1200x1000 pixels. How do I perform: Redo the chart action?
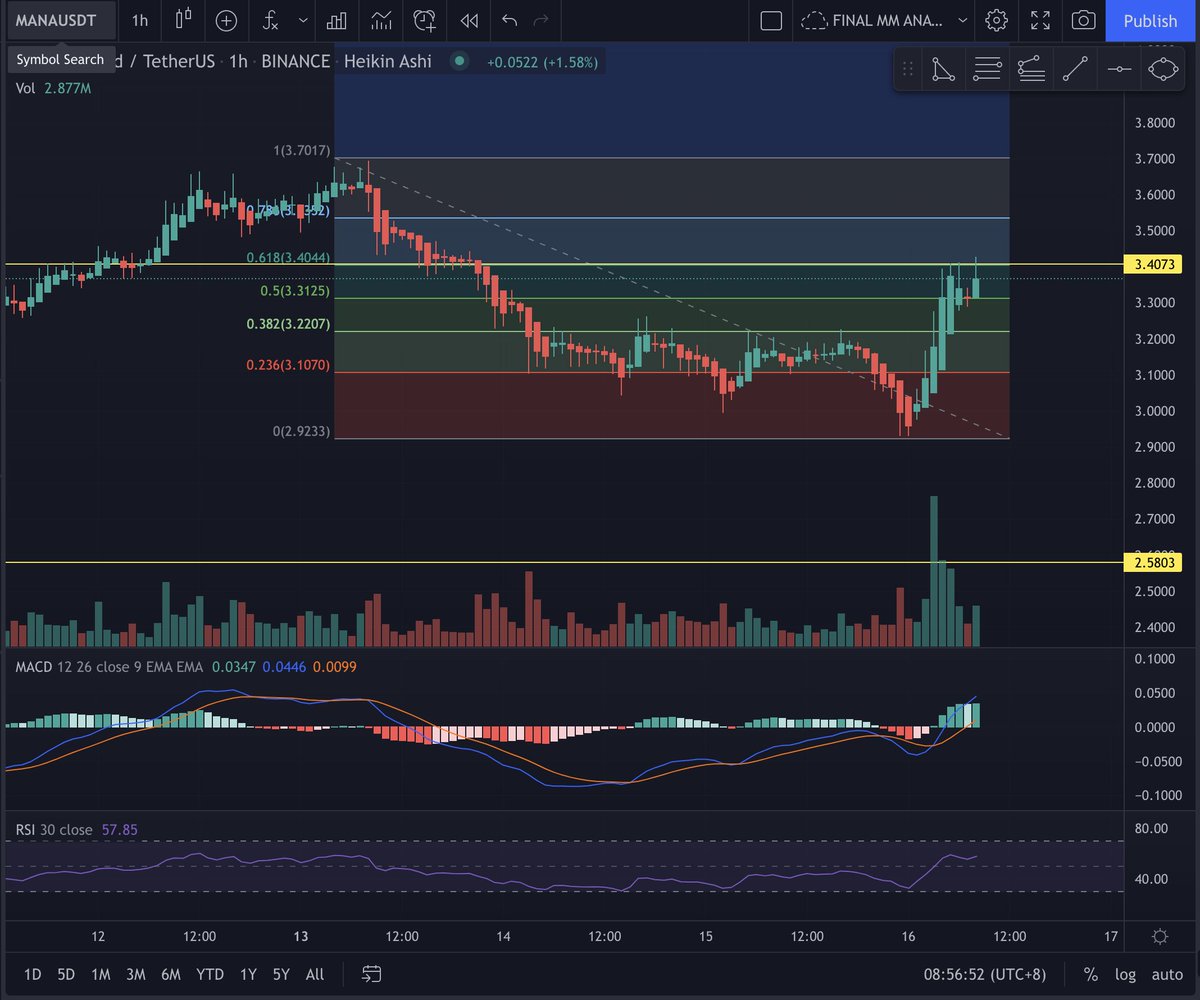click(x=542, y=20)
